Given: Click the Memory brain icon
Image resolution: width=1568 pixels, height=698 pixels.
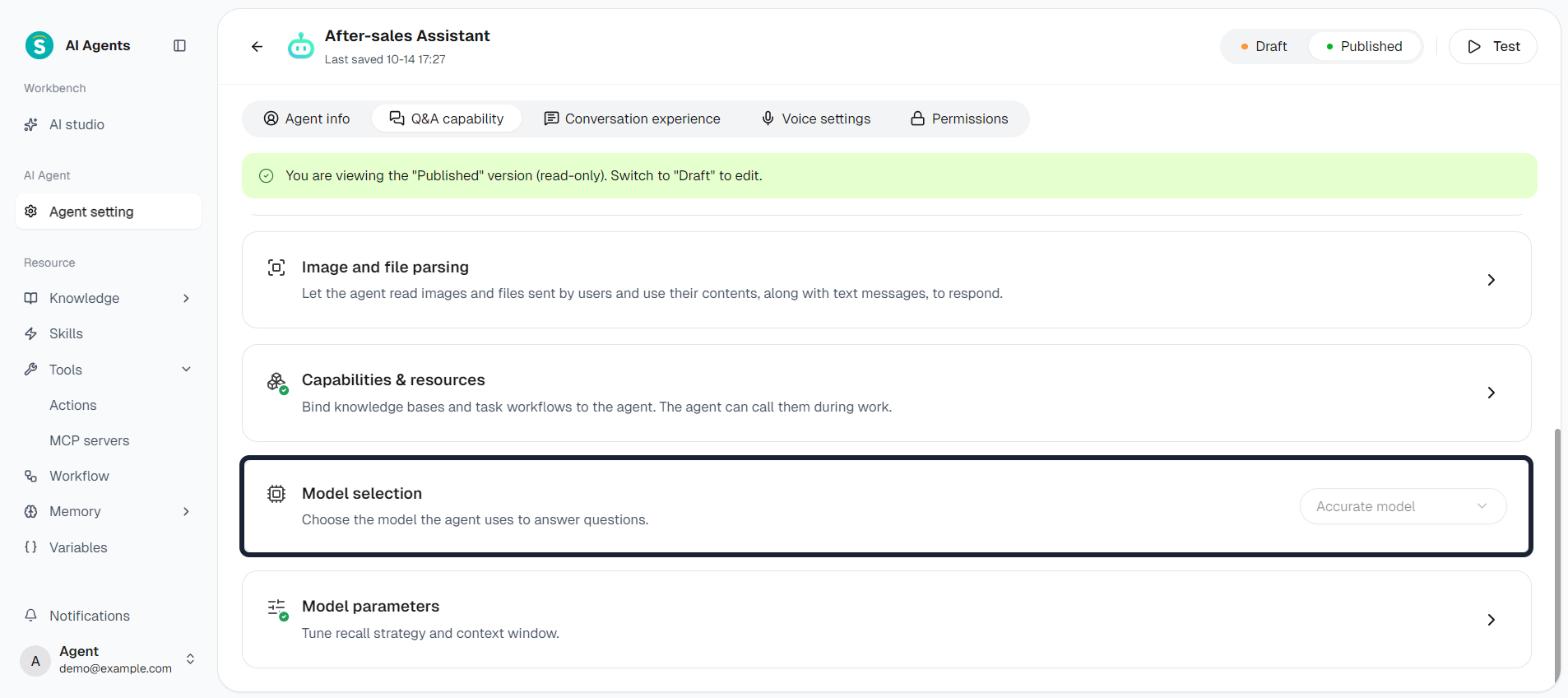Looking at the screenshot, I should [31, 511].
